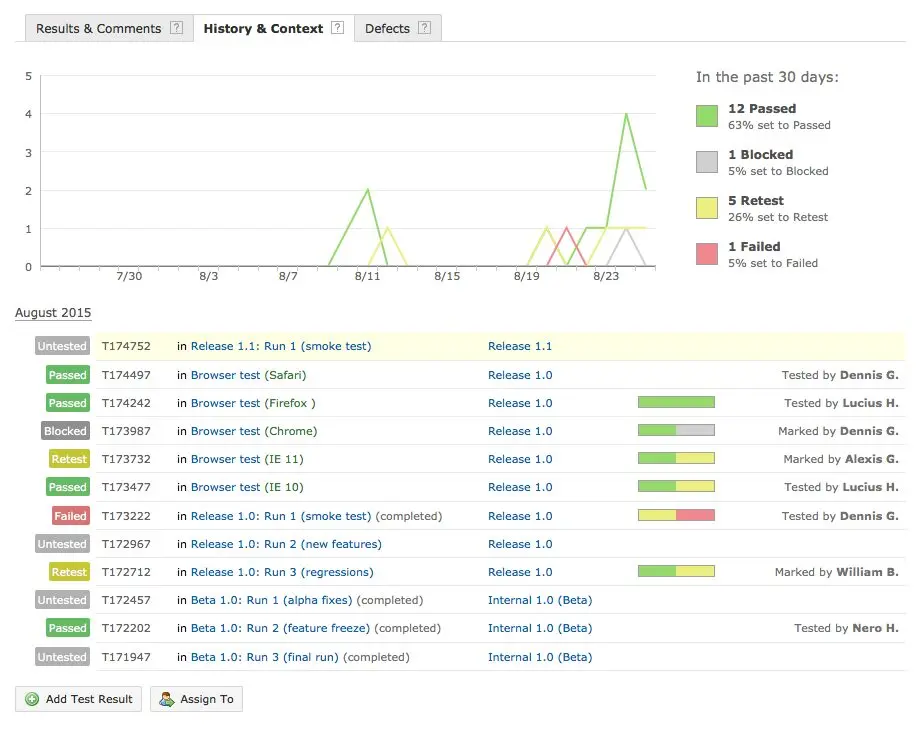
Task: Click the green Passed legend swatch
Action: [707, 116]
